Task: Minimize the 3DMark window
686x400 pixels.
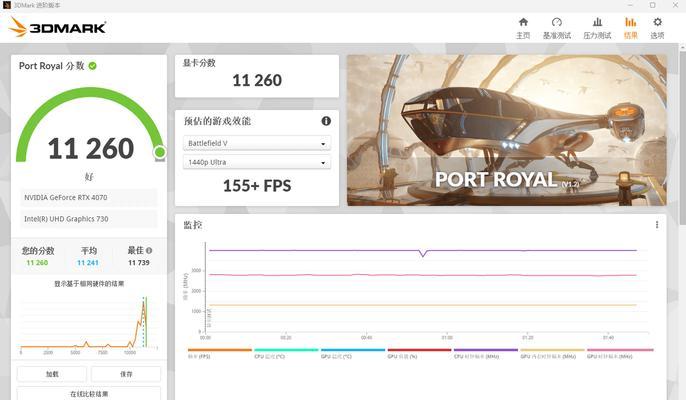Action: (630, 5)
